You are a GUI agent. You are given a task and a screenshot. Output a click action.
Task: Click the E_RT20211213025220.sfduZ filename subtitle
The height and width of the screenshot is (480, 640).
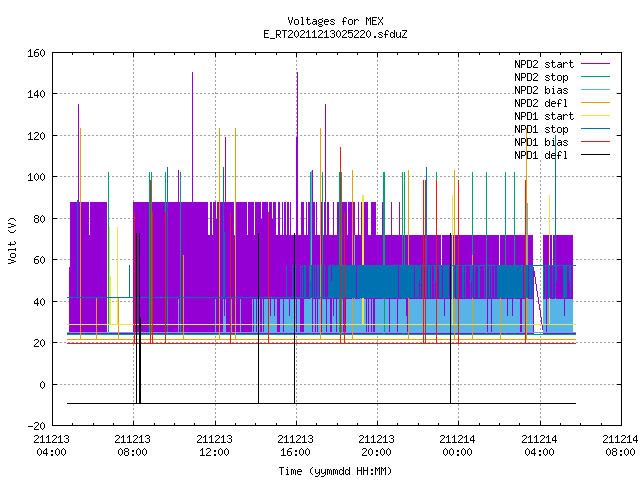(x=335, y=34)
